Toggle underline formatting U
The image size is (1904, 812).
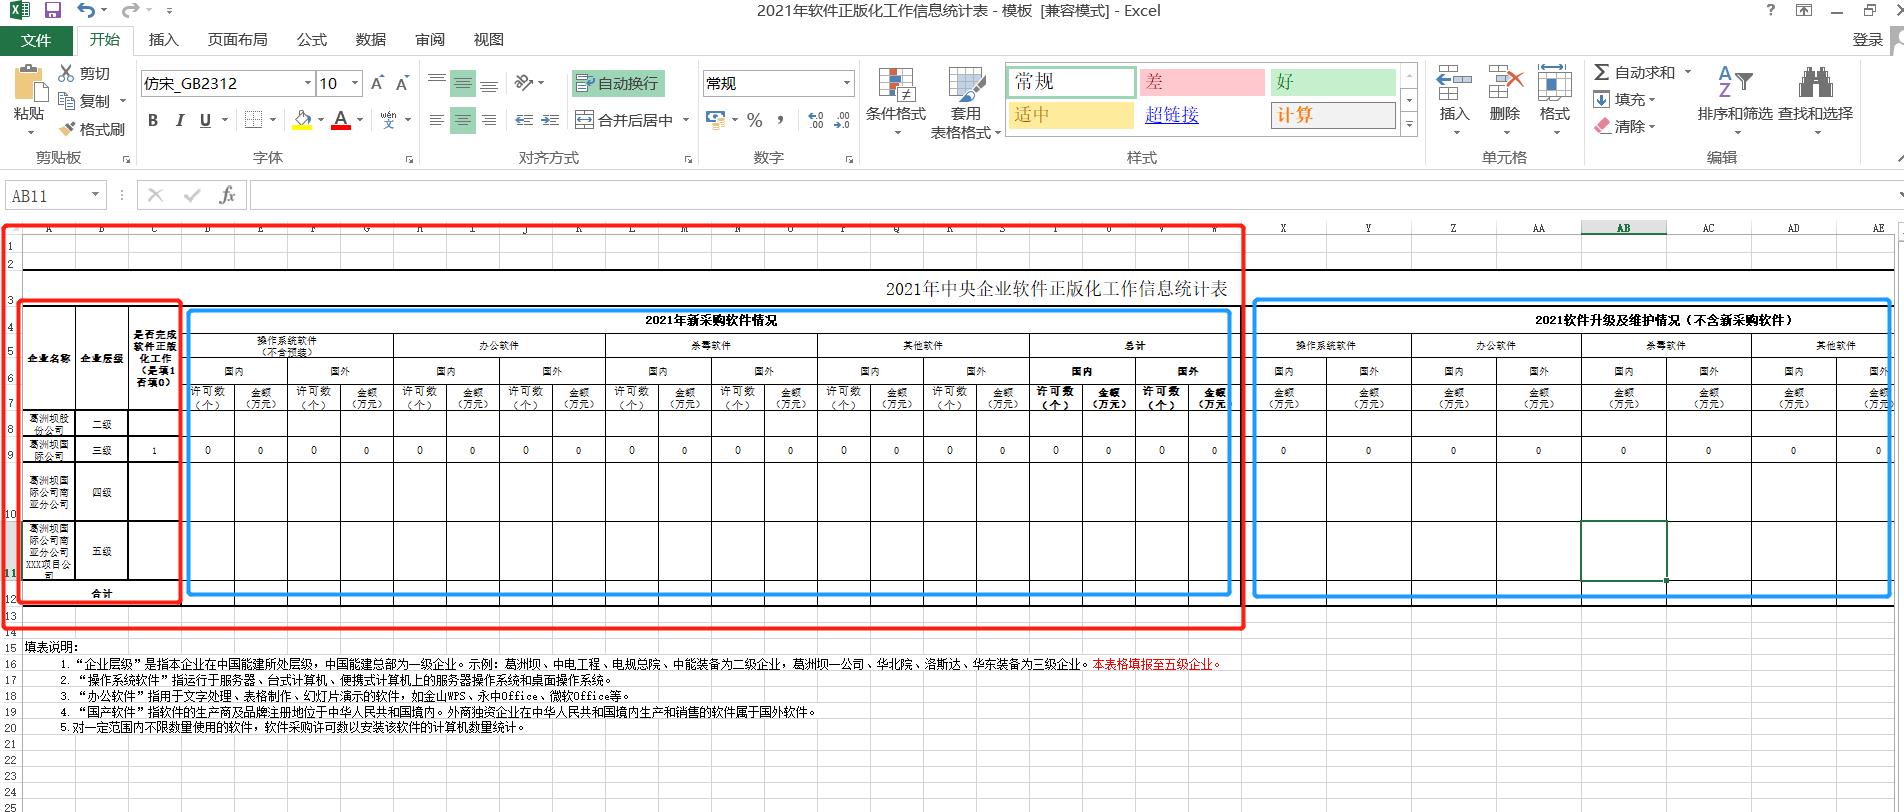(x=205, y=120)
